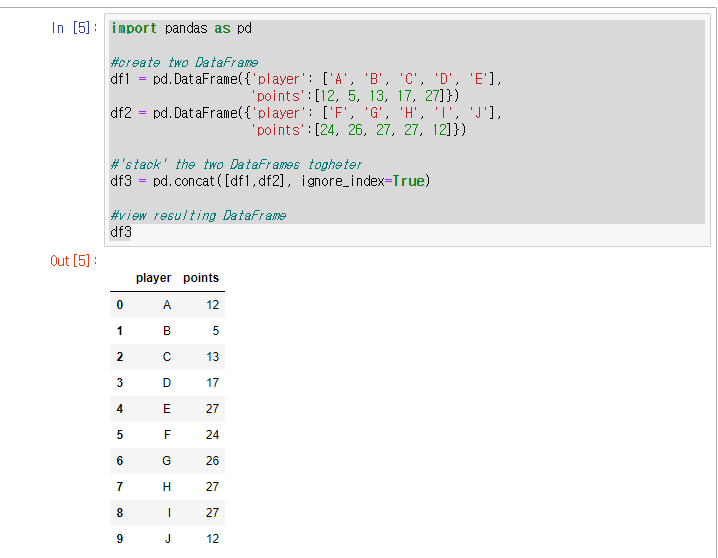
Task: Click player cell 'C'
Action: click(x=167, y=357)
